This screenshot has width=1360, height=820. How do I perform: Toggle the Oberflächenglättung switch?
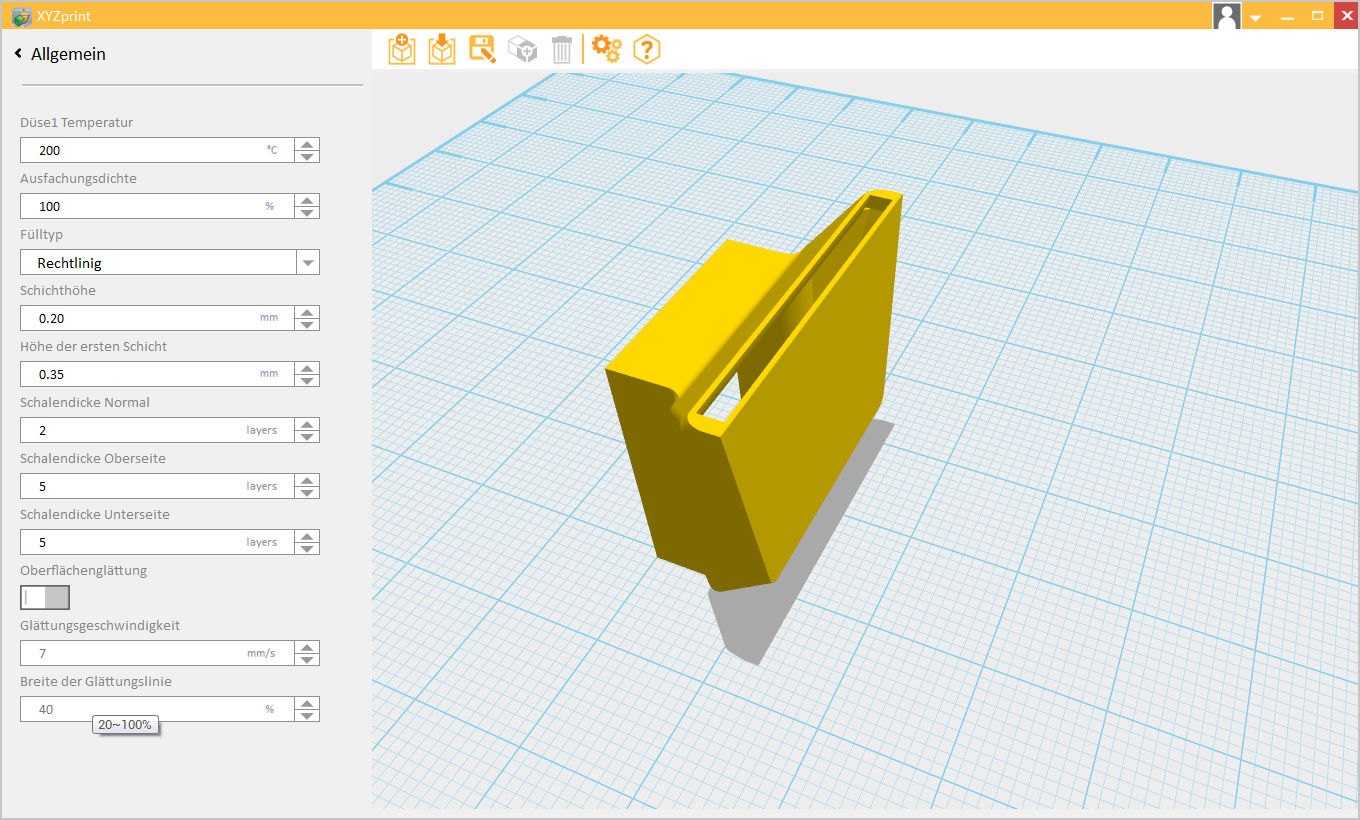(x=45, y=597)
